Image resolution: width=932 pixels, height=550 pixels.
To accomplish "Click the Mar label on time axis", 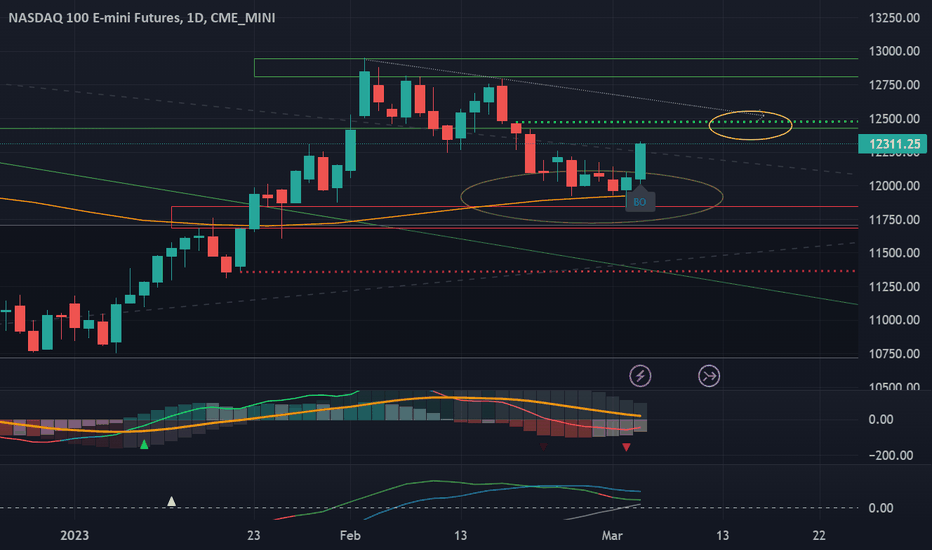I will click(612, 535).
